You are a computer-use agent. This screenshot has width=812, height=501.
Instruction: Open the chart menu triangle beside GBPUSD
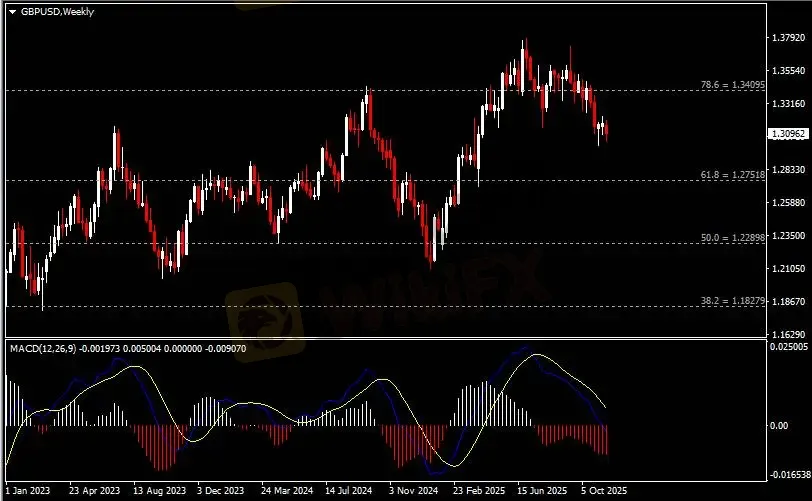pyautogui.click(x=12, y=12)
